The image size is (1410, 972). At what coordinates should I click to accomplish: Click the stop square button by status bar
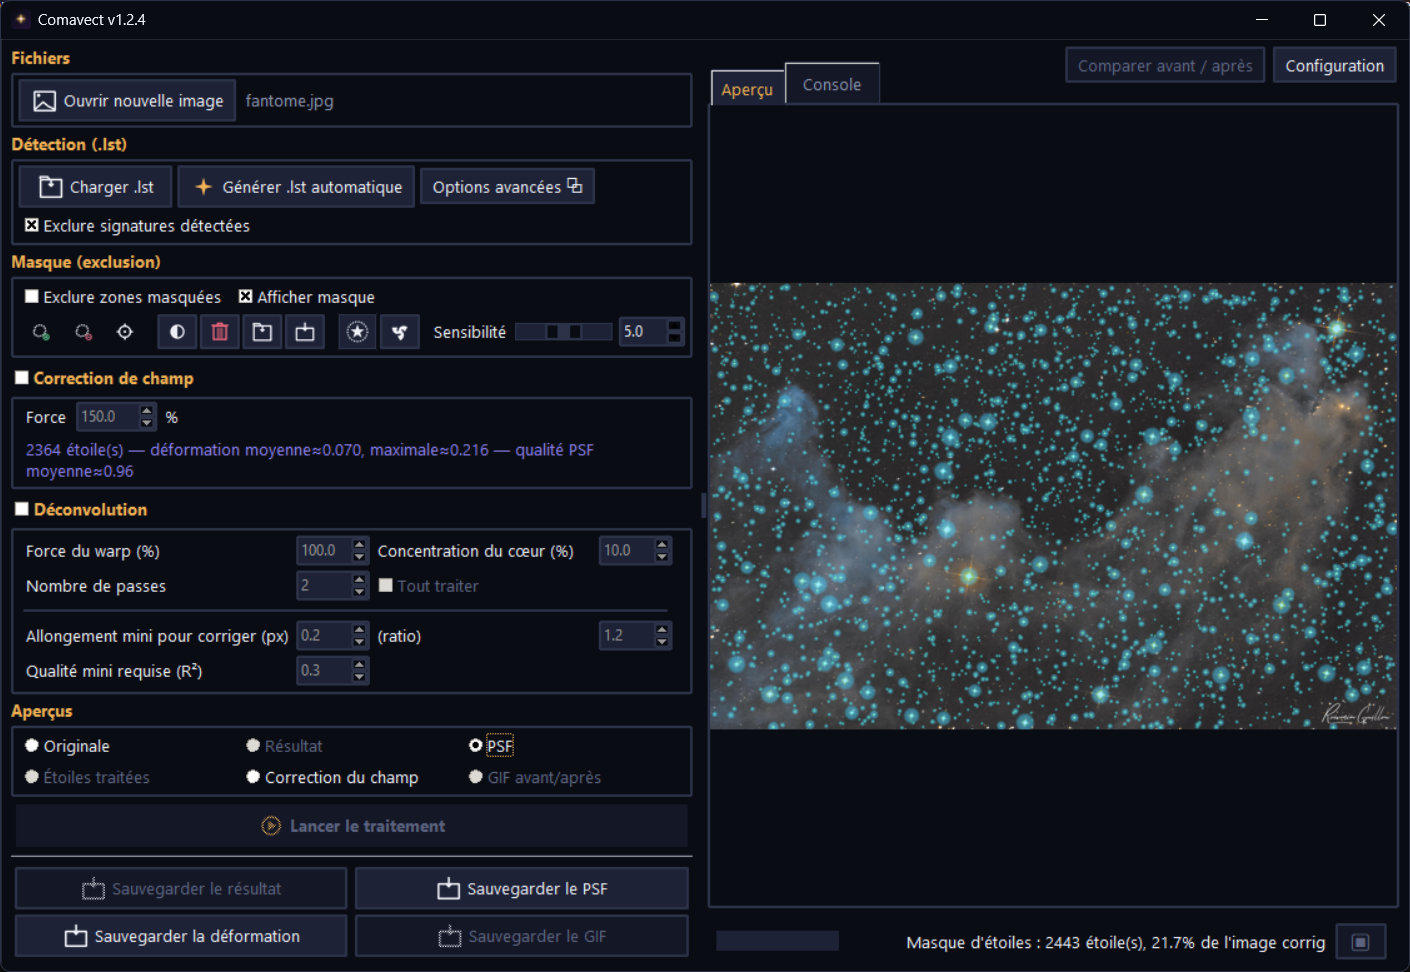[x=1360, y=942]
